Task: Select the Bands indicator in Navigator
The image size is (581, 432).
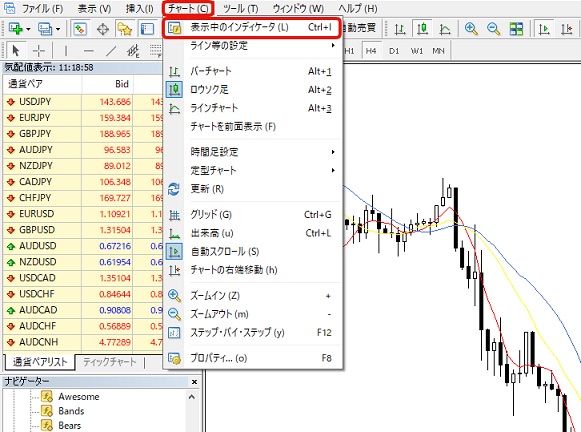Action: pyautogui.click(x=63, y=411)
